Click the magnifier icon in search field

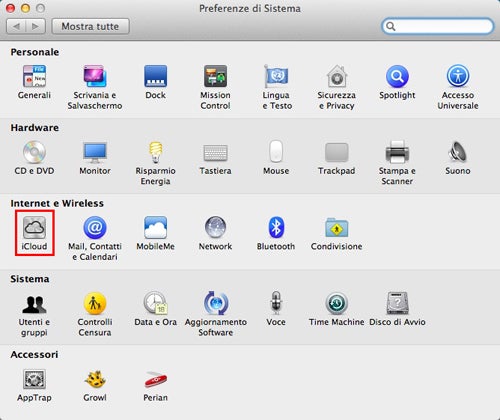(x=391, y=26)
